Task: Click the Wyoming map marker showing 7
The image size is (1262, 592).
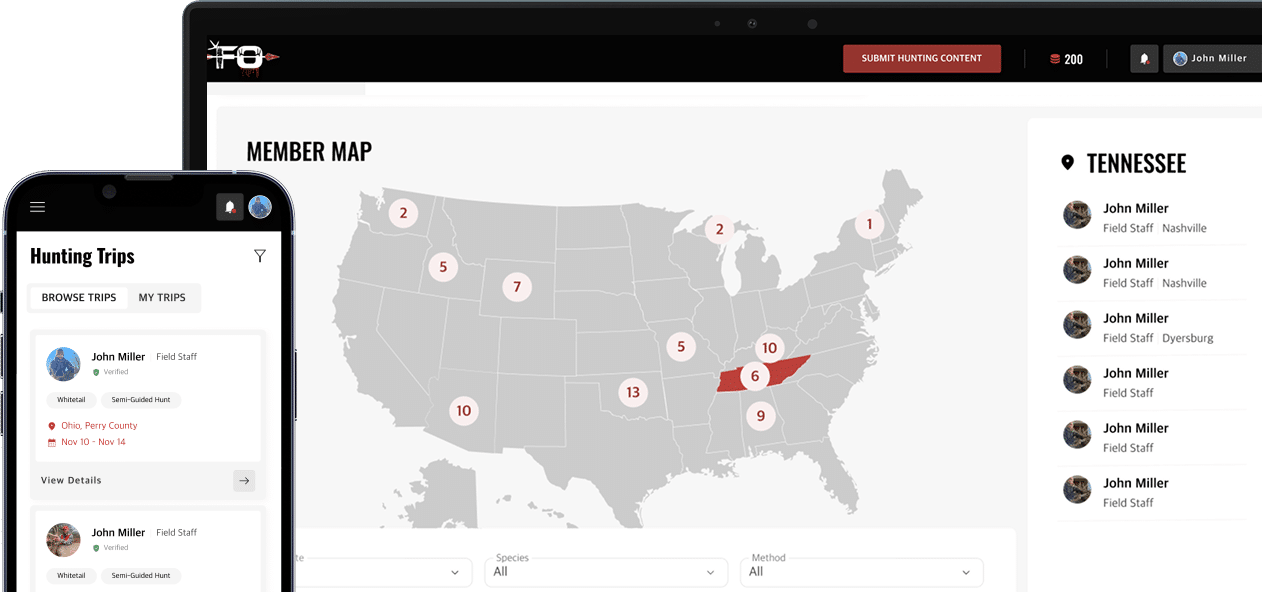Action: pyautogui.click(x=517, y=287)
